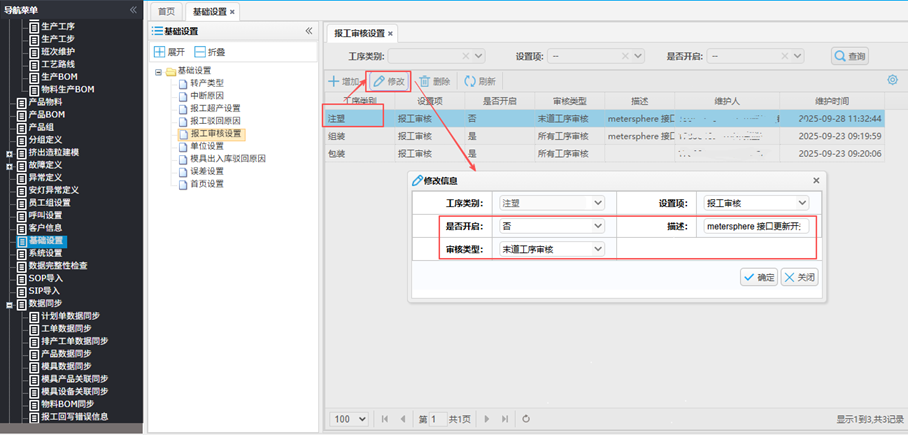Click 确定 to confirm the edit
Viewport: 908px width, 435px height.
(x=758, y=277)
